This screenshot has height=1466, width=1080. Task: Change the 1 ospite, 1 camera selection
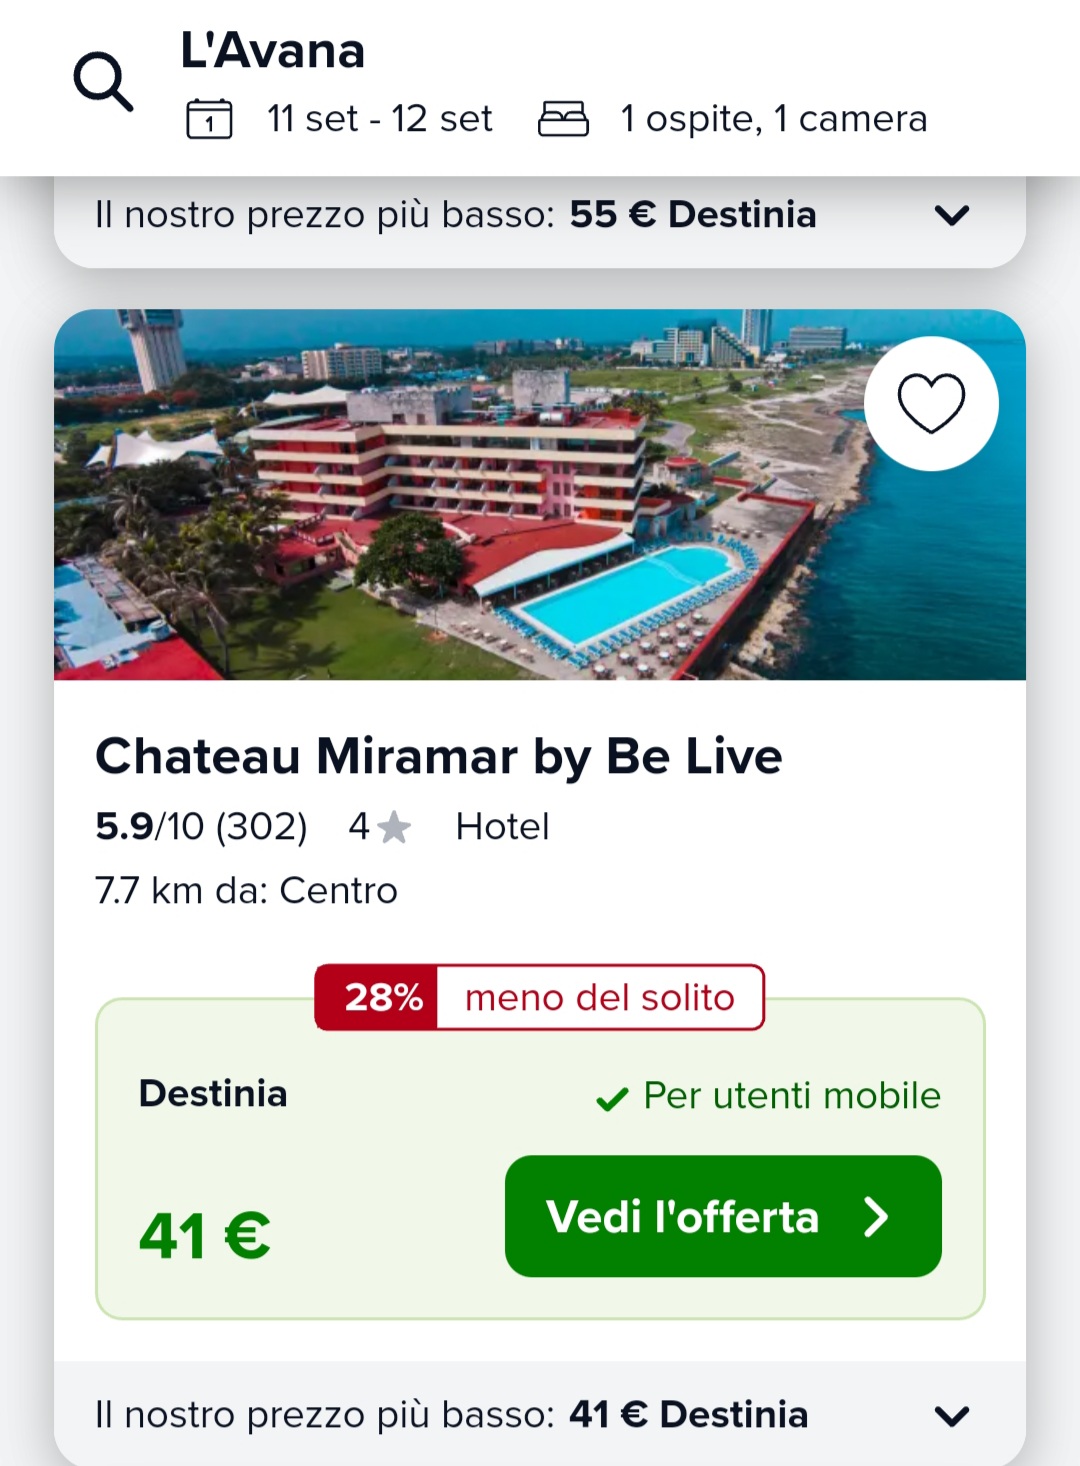pos(773,119)
